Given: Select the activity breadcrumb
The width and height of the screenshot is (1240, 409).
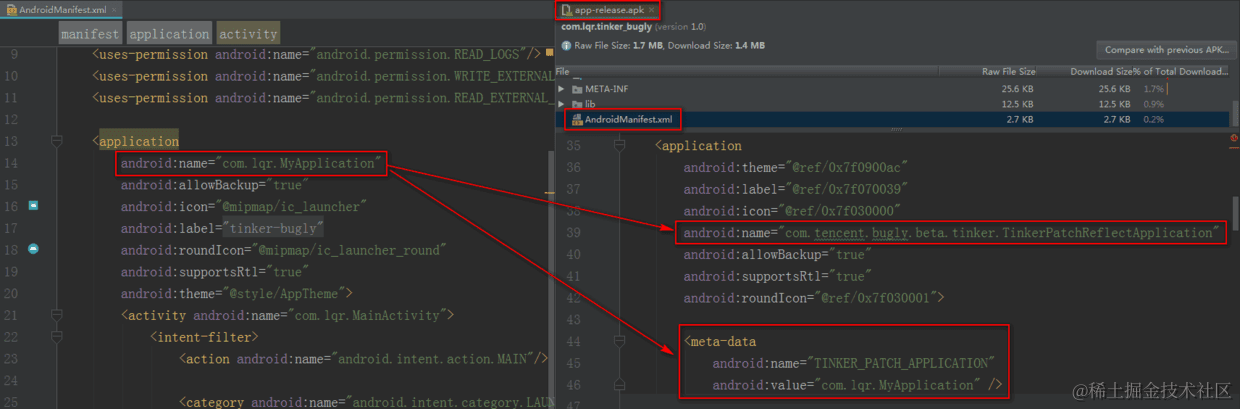Looking at the screenshot, I should (248, 34).
